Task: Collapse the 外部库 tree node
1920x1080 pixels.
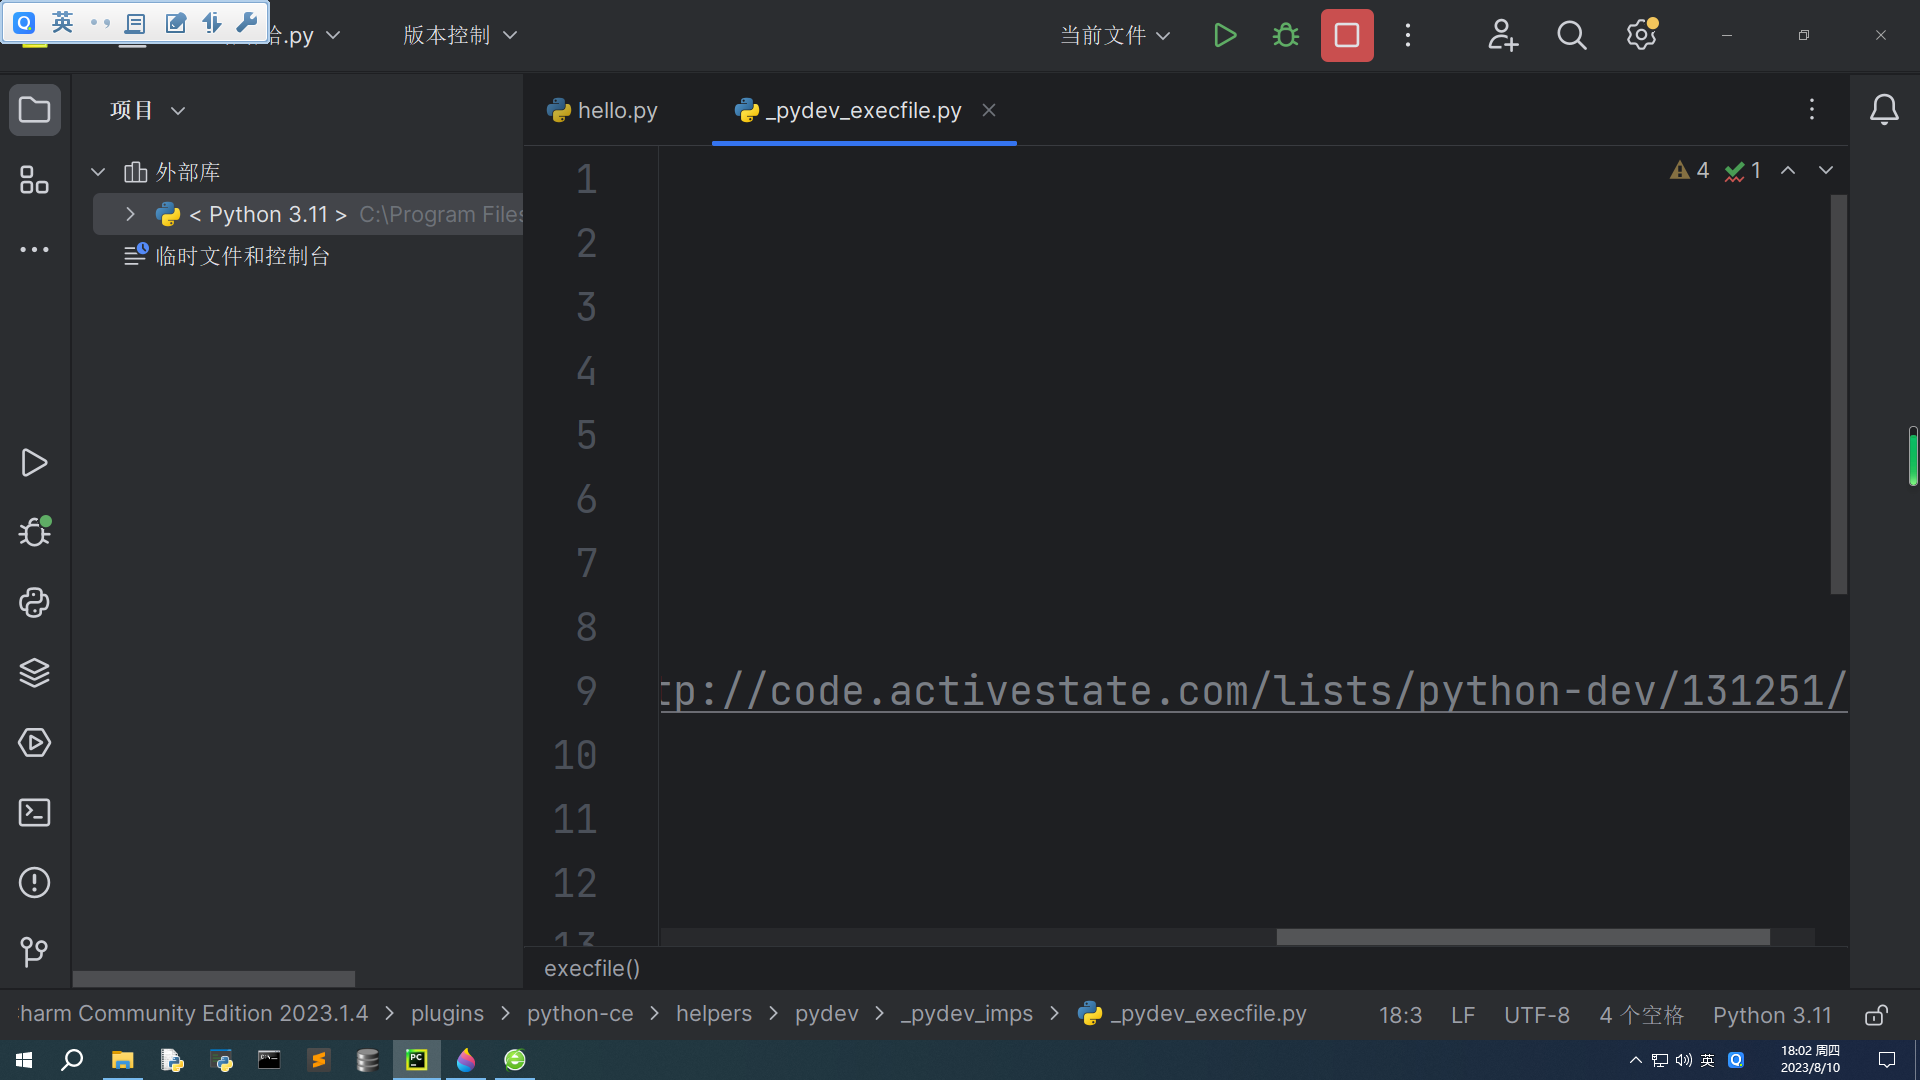Action: tap(98, 172)
